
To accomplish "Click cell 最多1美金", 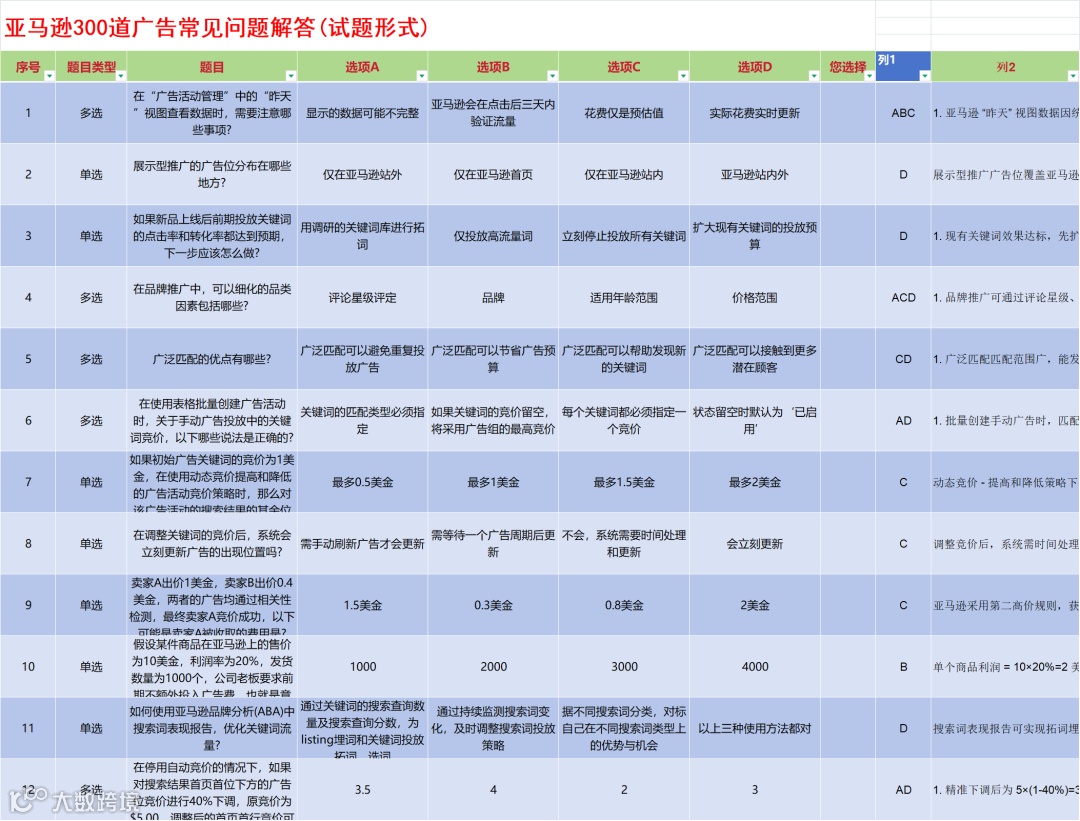I will [493, 482].
